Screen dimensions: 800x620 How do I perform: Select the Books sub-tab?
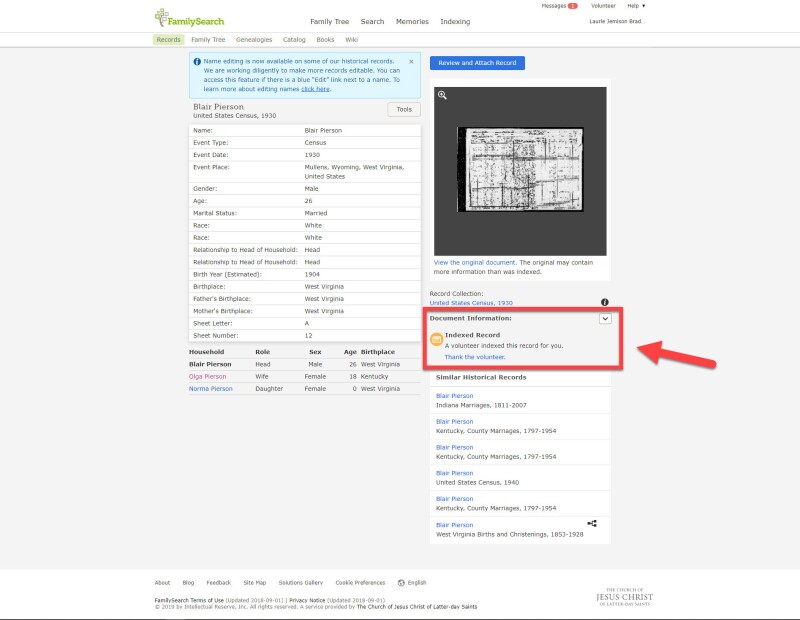pos(325,40)
